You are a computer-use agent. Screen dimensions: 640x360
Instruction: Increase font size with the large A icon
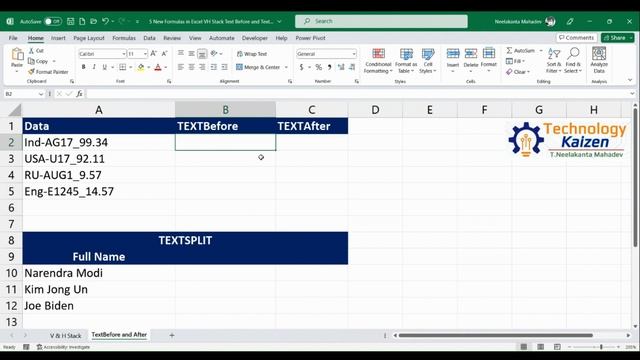click(154, 53)
